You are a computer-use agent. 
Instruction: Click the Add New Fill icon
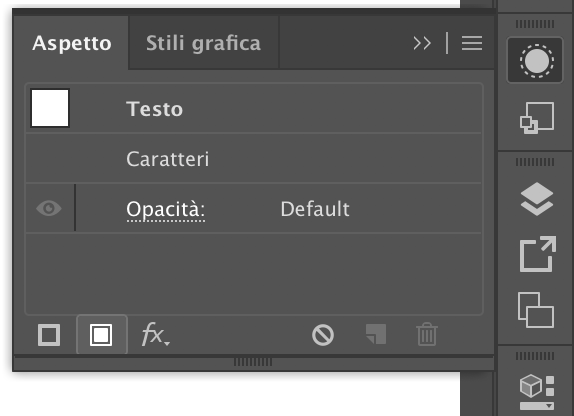click(101, 335)
